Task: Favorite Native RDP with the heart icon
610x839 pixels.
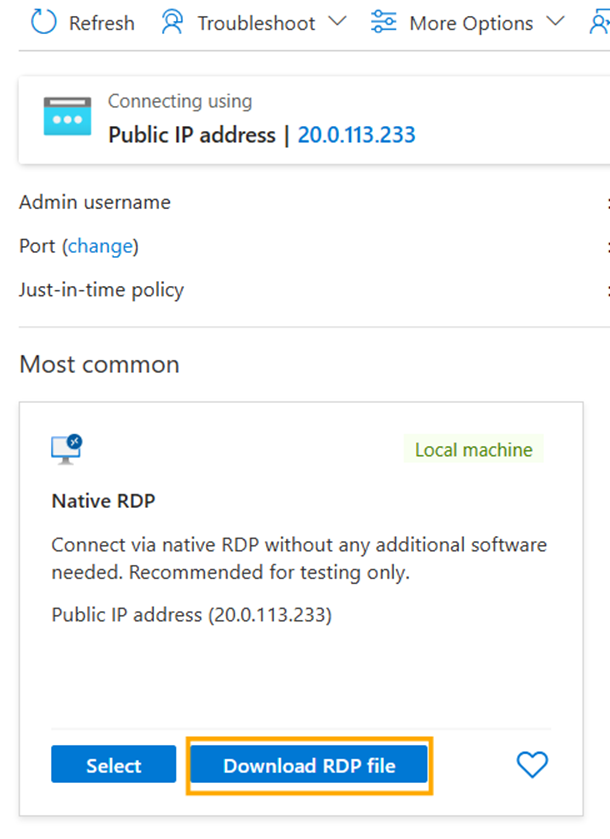Action: click(x=532, y=765)
